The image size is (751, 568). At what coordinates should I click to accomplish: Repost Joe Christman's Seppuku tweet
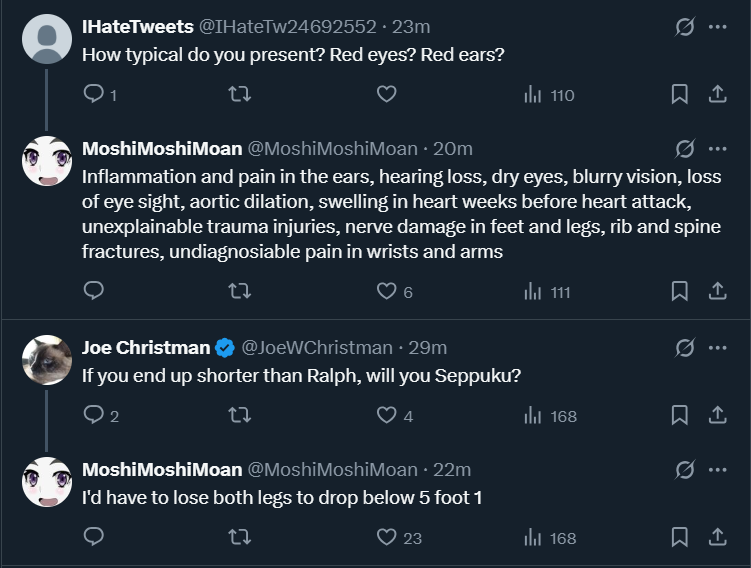(239, 415)
